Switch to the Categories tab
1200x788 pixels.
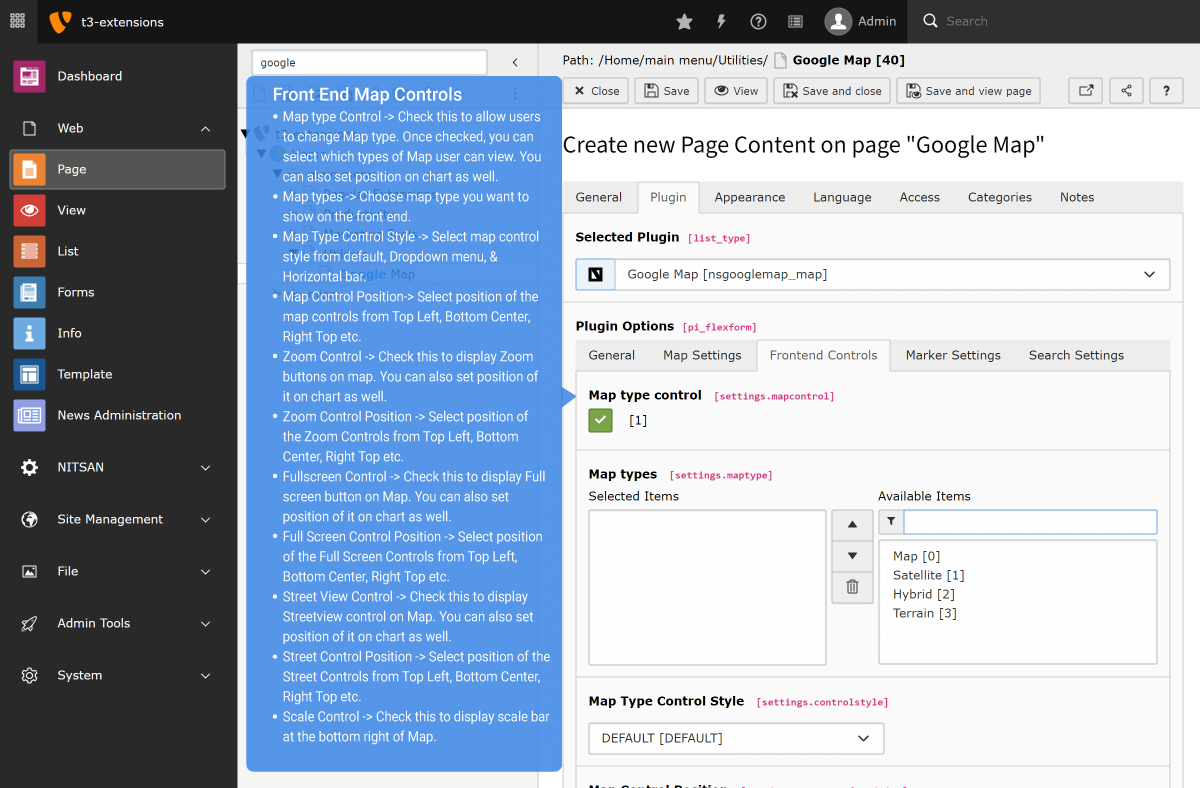click(1000, 197)
